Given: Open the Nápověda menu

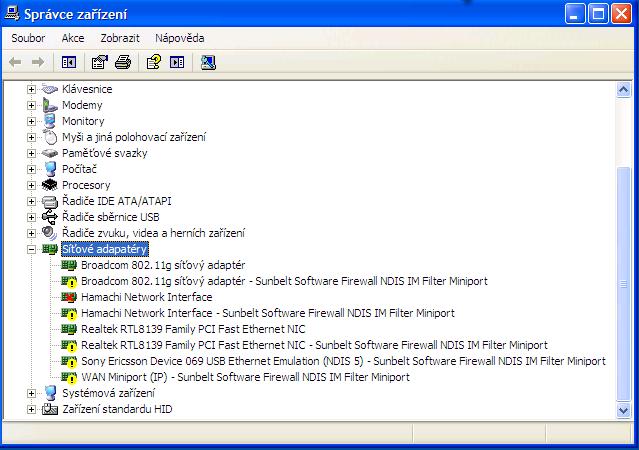Looking at the screenshot, I should tap(179, 38).
